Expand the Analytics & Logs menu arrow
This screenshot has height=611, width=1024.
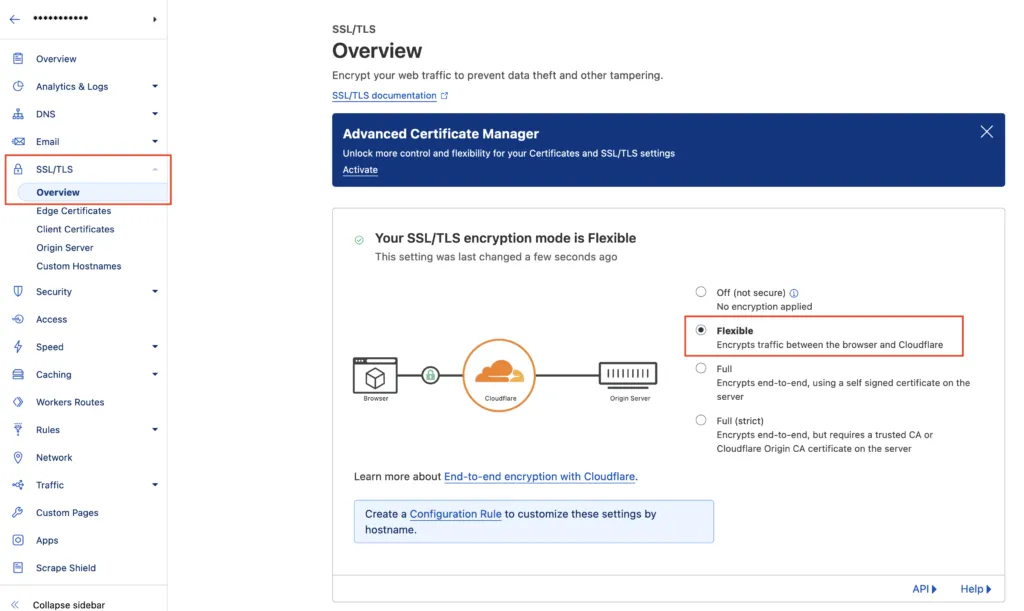[155, 87]
